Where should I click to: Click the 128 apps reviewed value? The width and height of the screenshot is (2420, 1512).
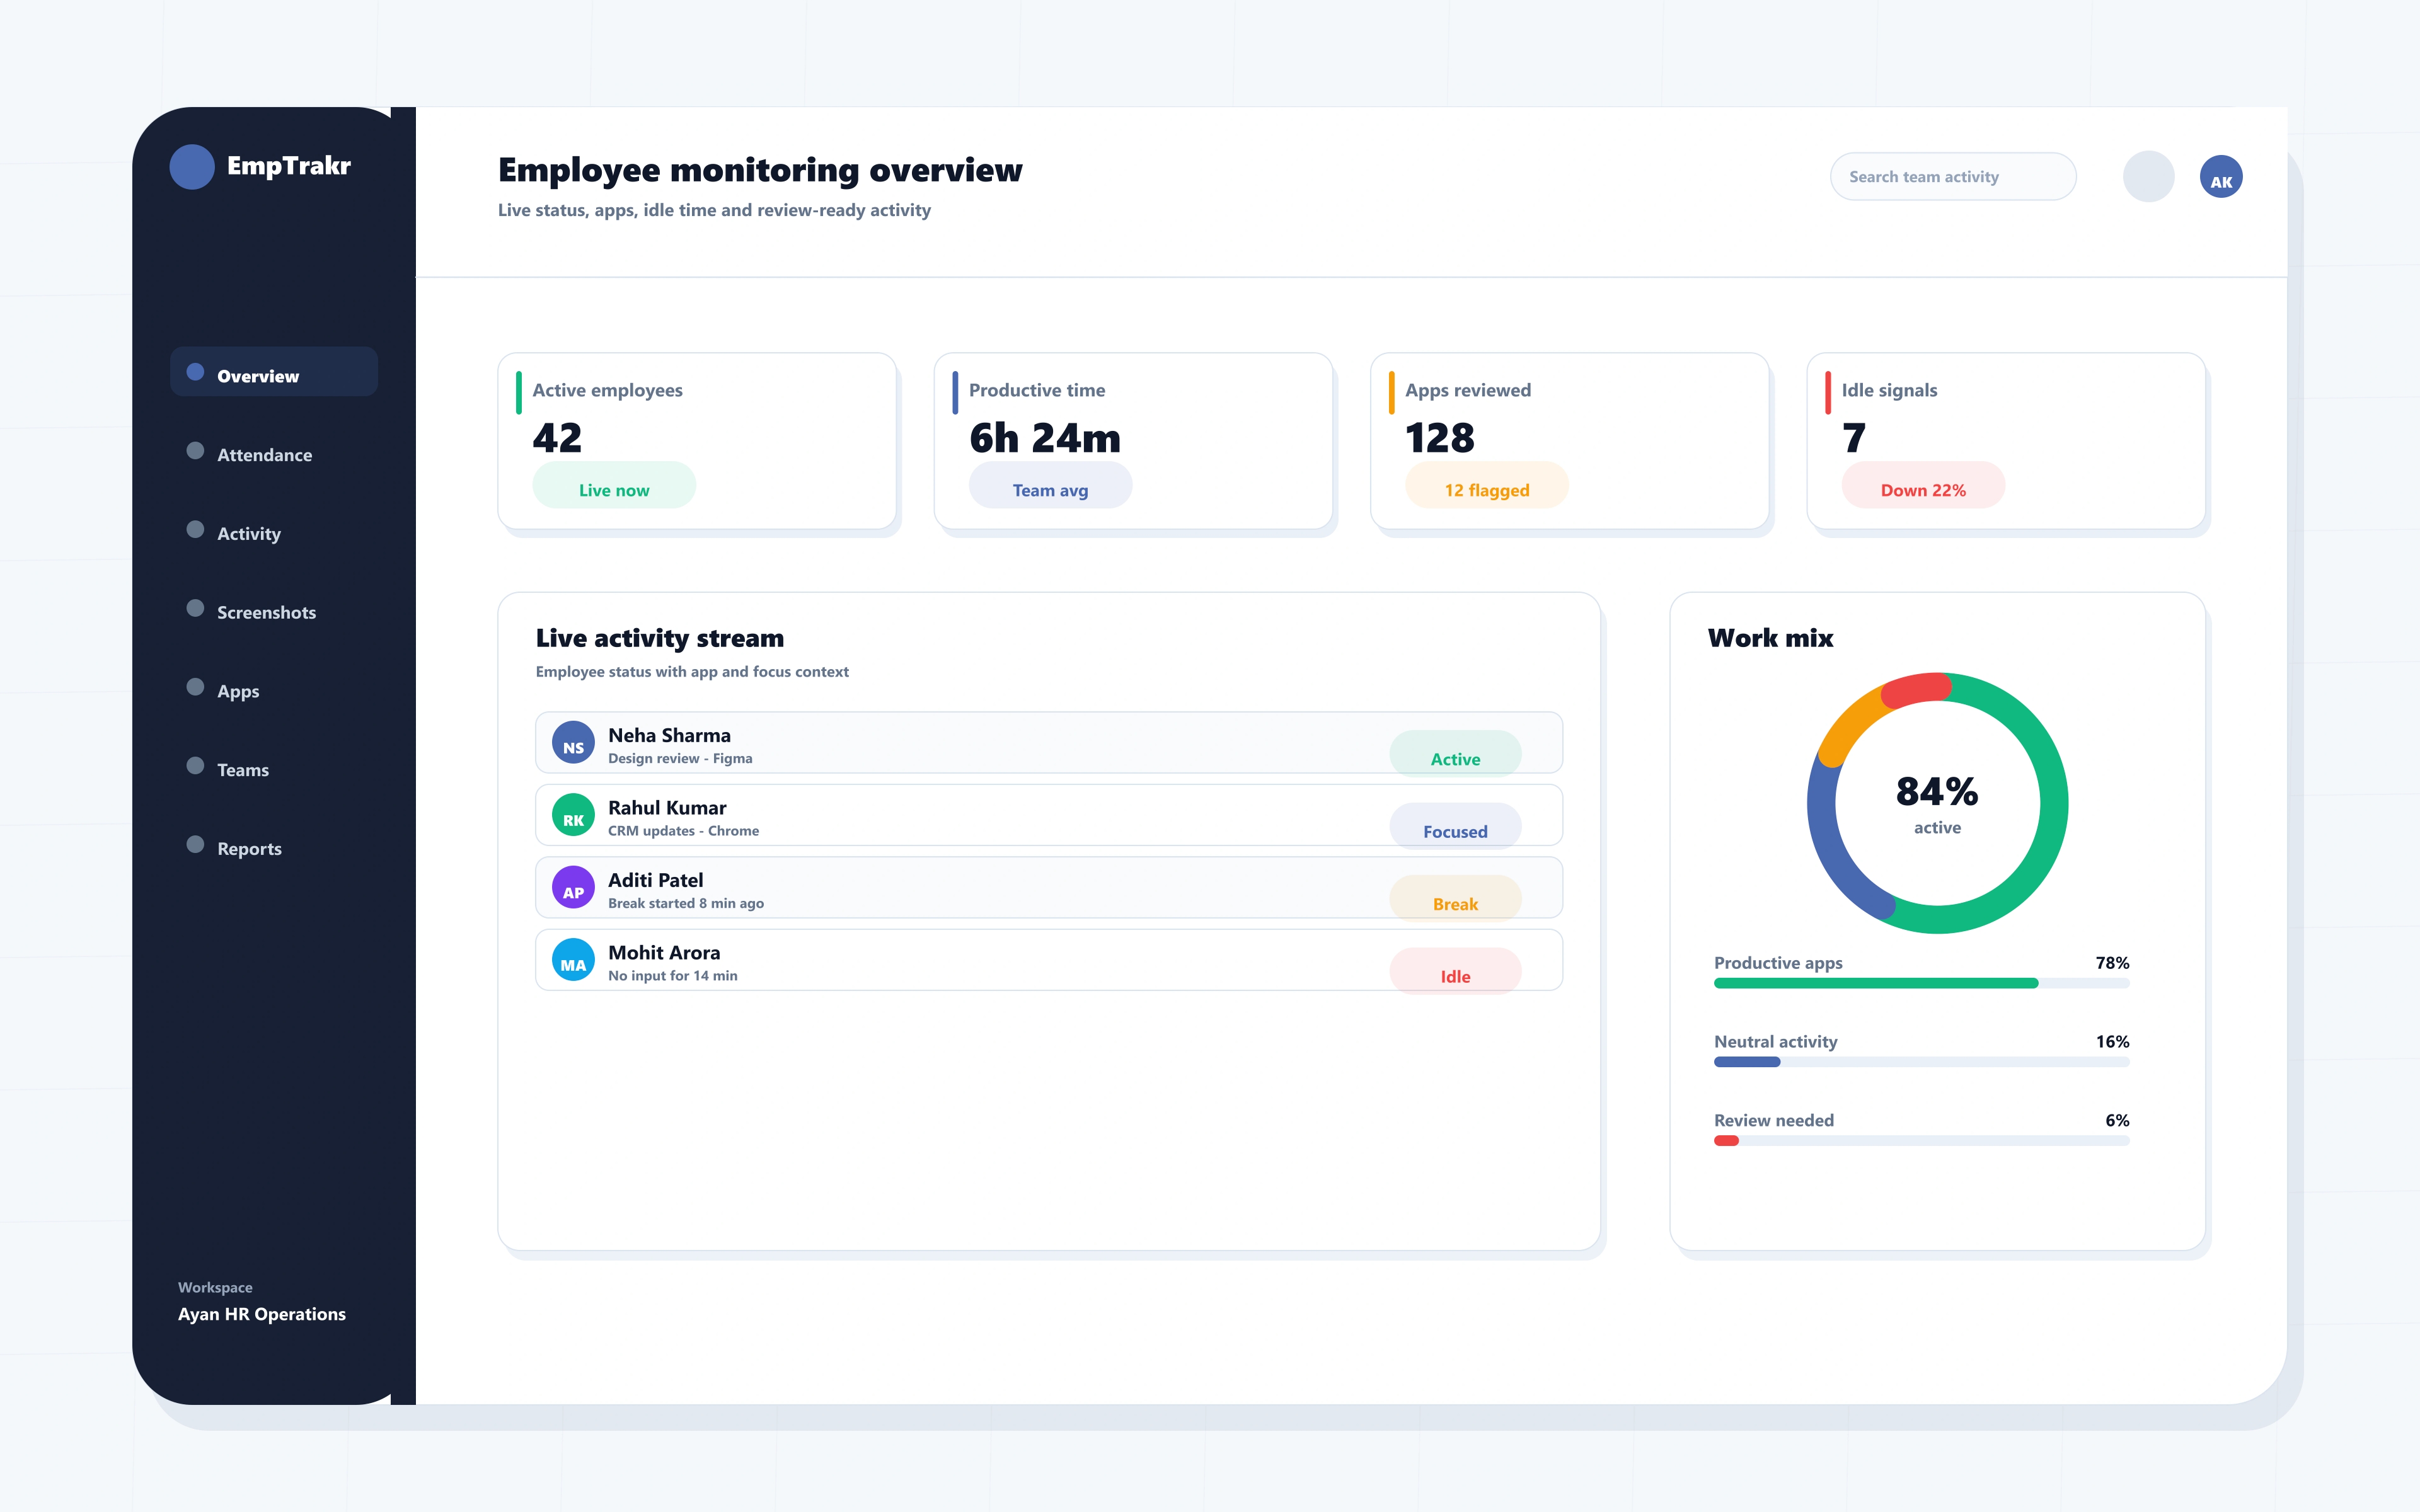[1440, 438]
